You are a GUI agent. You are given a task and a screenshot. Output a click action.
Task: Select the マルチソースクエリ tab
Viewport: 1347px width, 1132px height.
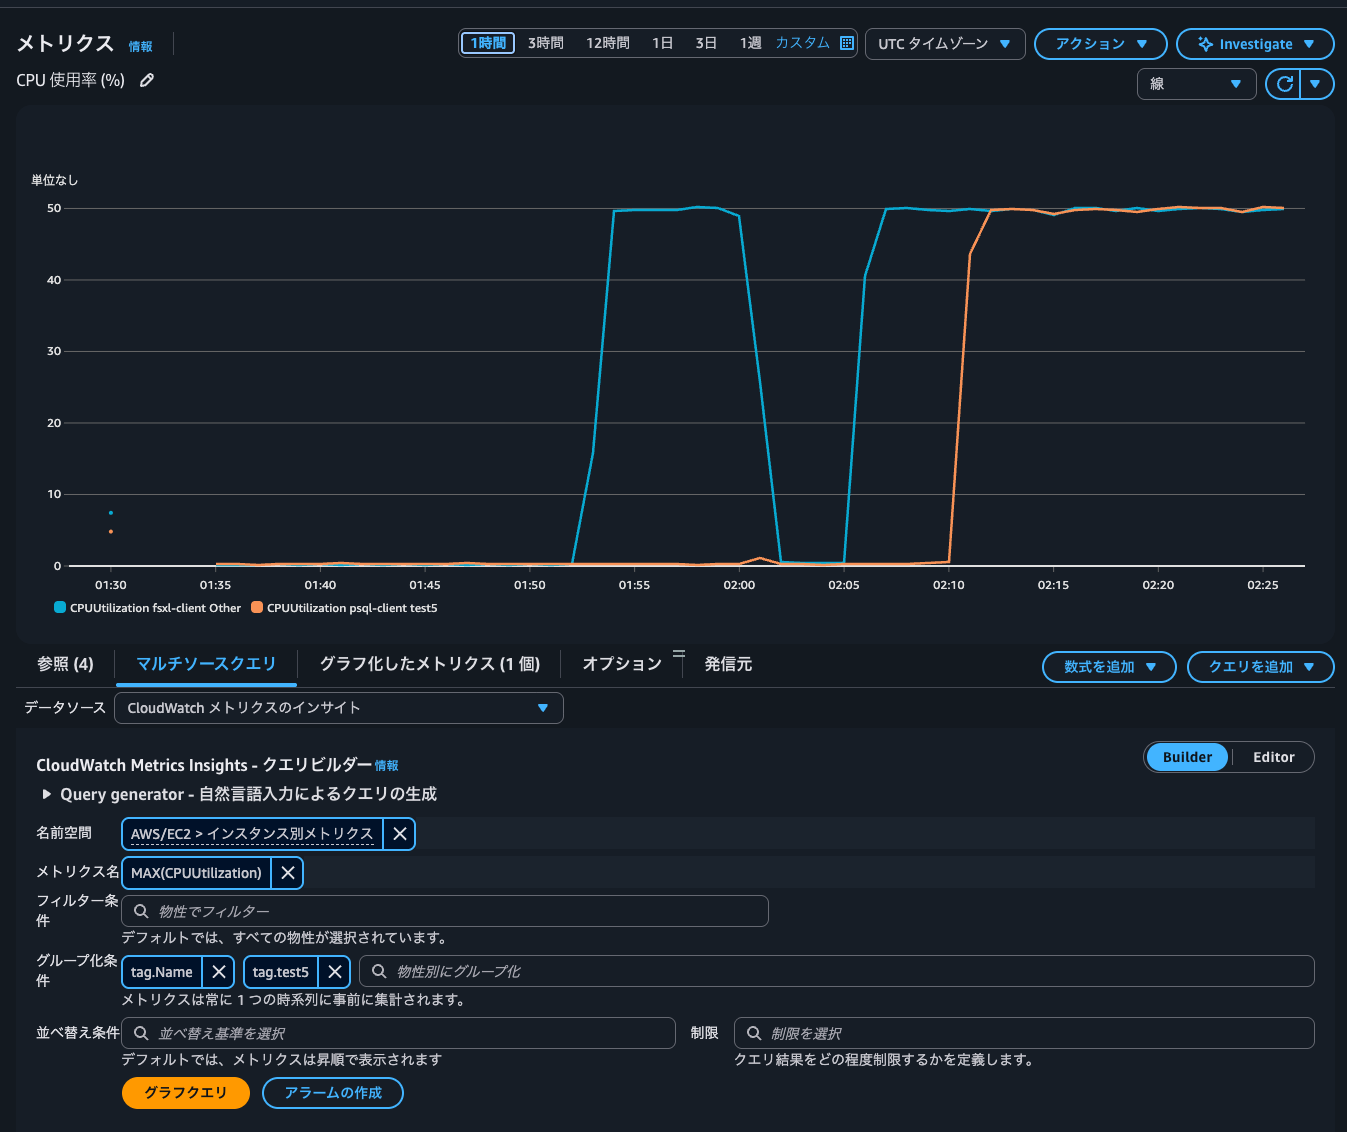click(206, 664)
